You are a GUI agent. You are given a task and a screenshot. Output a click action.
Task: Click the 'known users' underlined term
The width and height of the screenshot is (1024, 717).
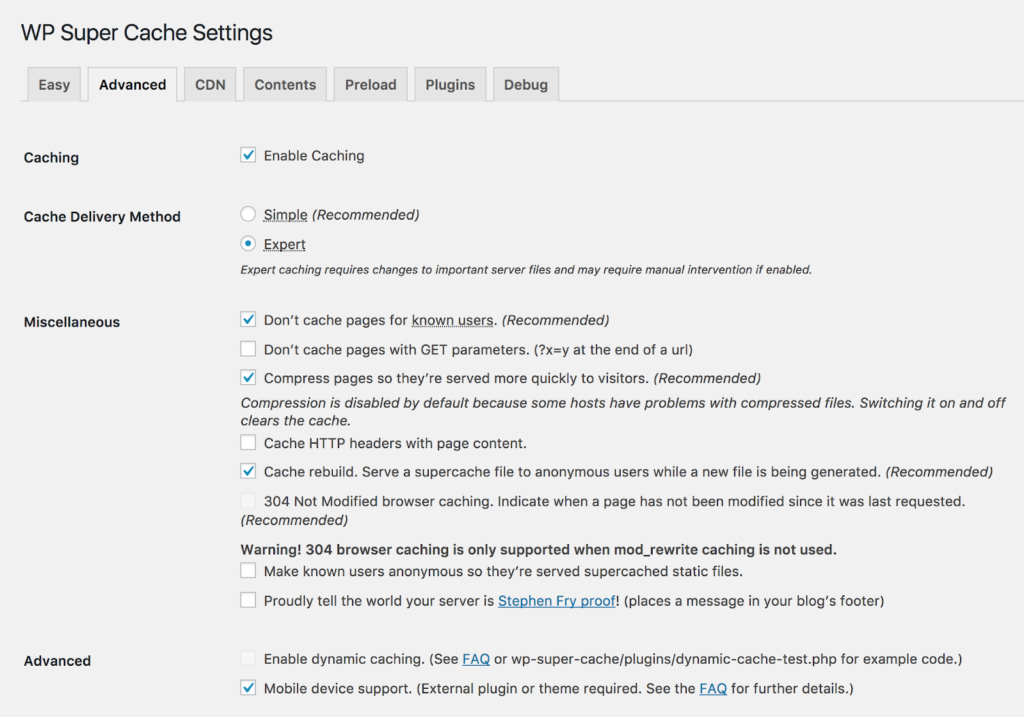(452, 320)
